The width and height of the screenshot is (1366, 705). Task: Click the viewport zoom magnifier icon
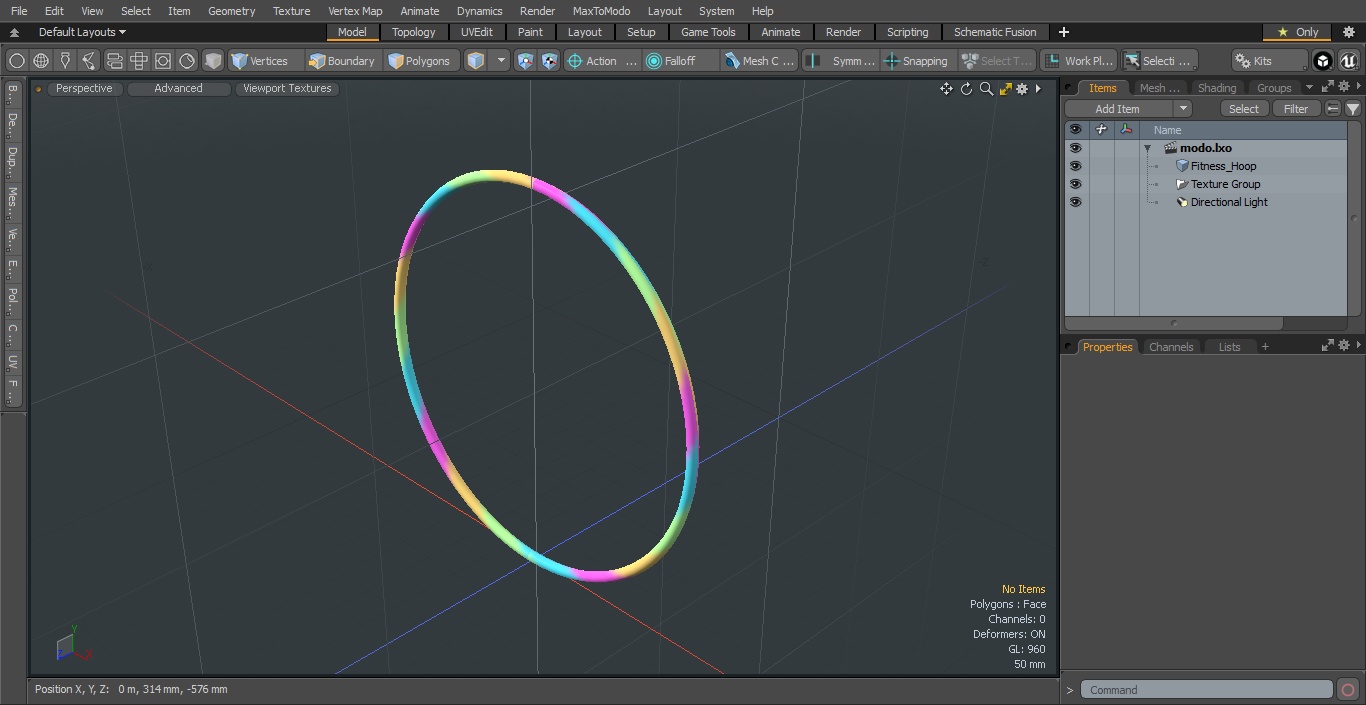pos(986,89)
